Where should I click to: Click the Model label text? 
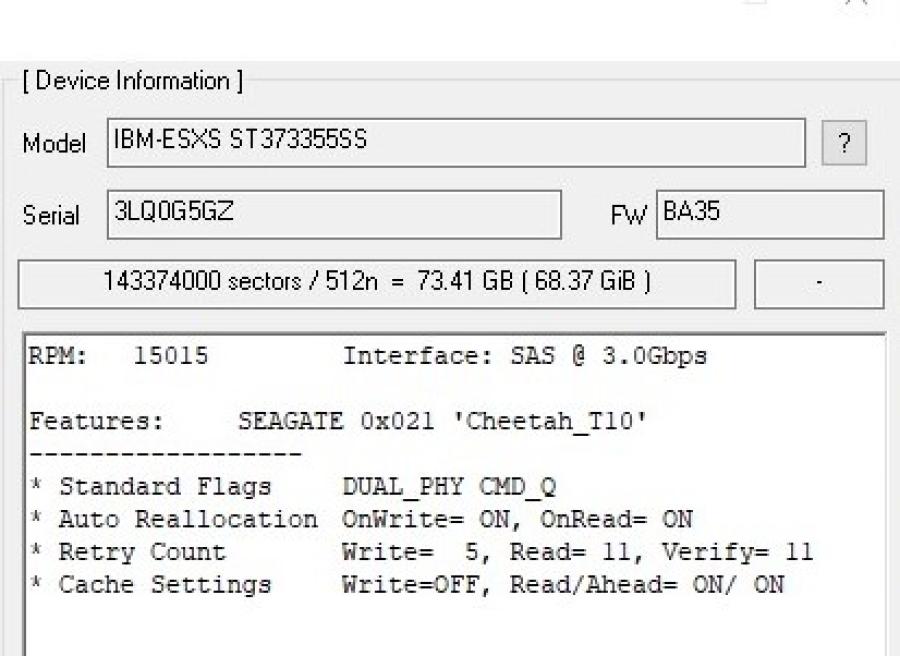(x=54, y=144)
